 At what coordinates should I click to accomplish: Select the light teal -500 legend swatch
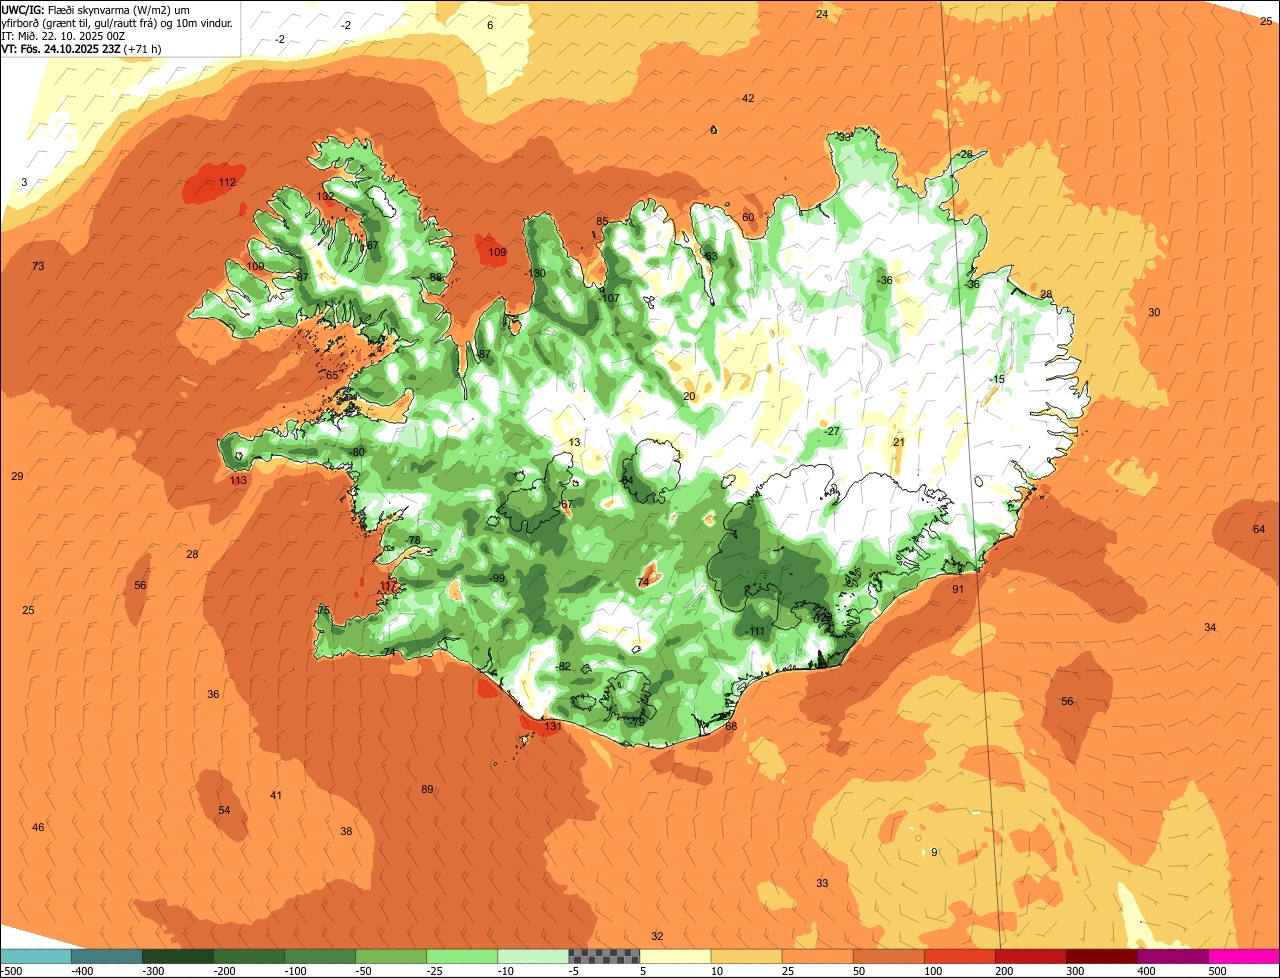[35, 956]
